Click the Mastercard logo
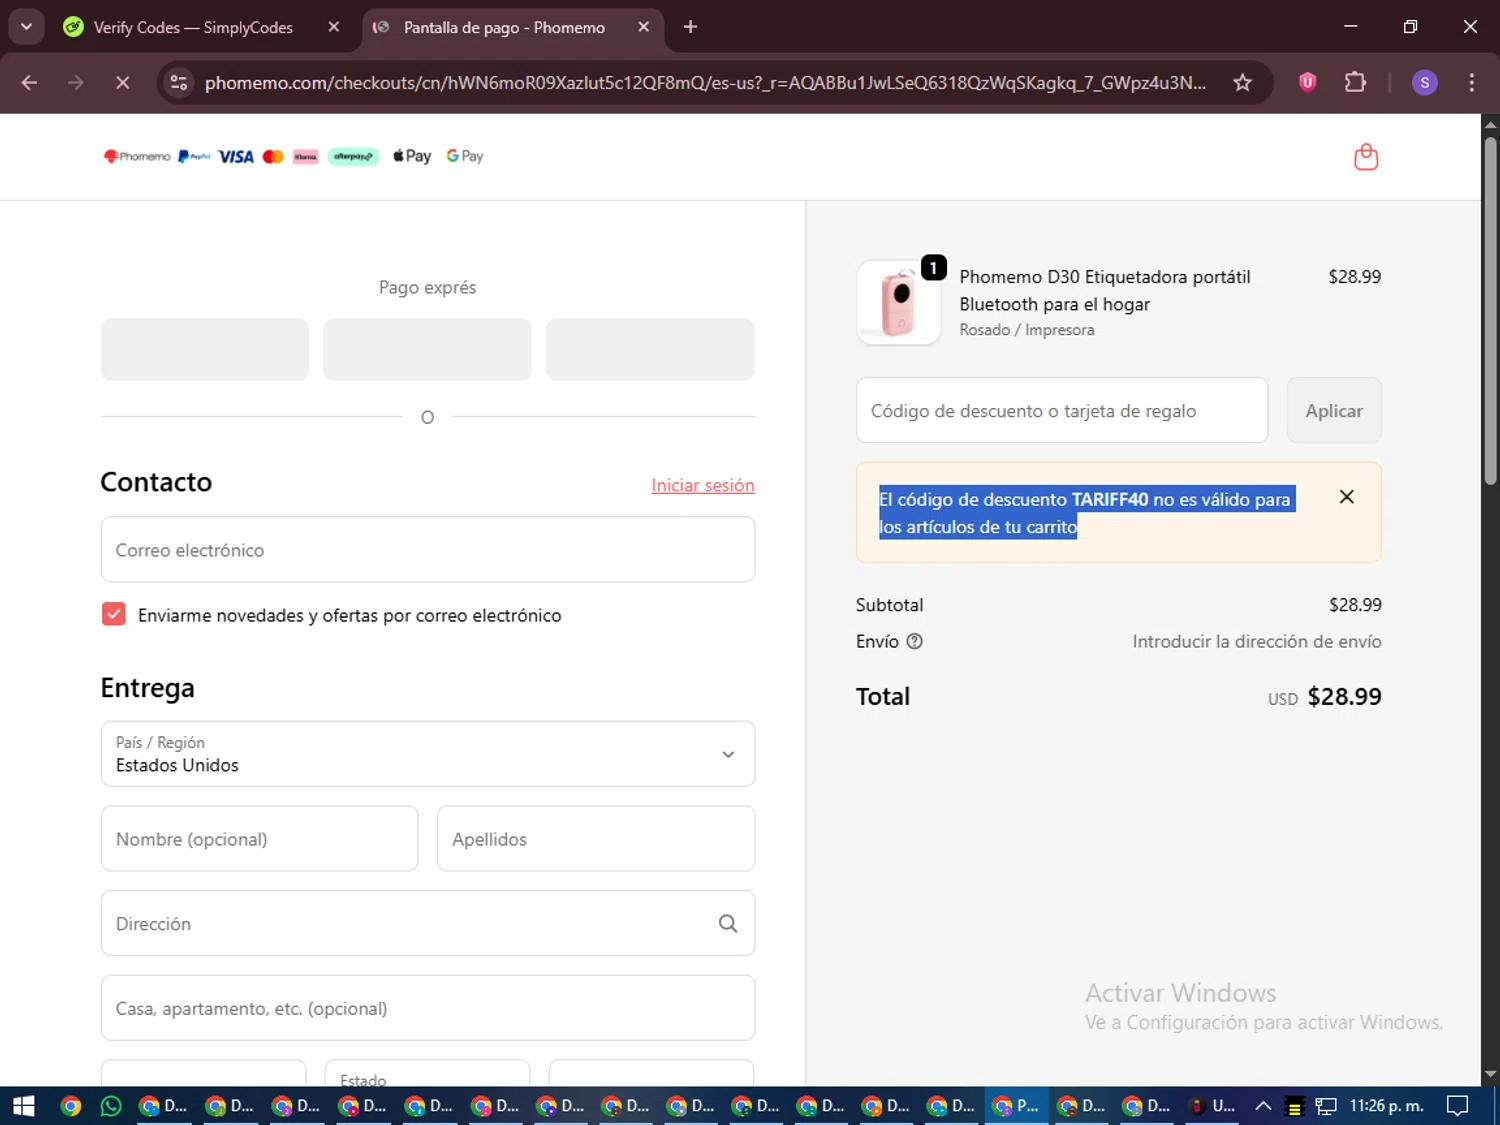Image resolution: width=1500 pixels, height=1125 pixels. coord(273,156)
